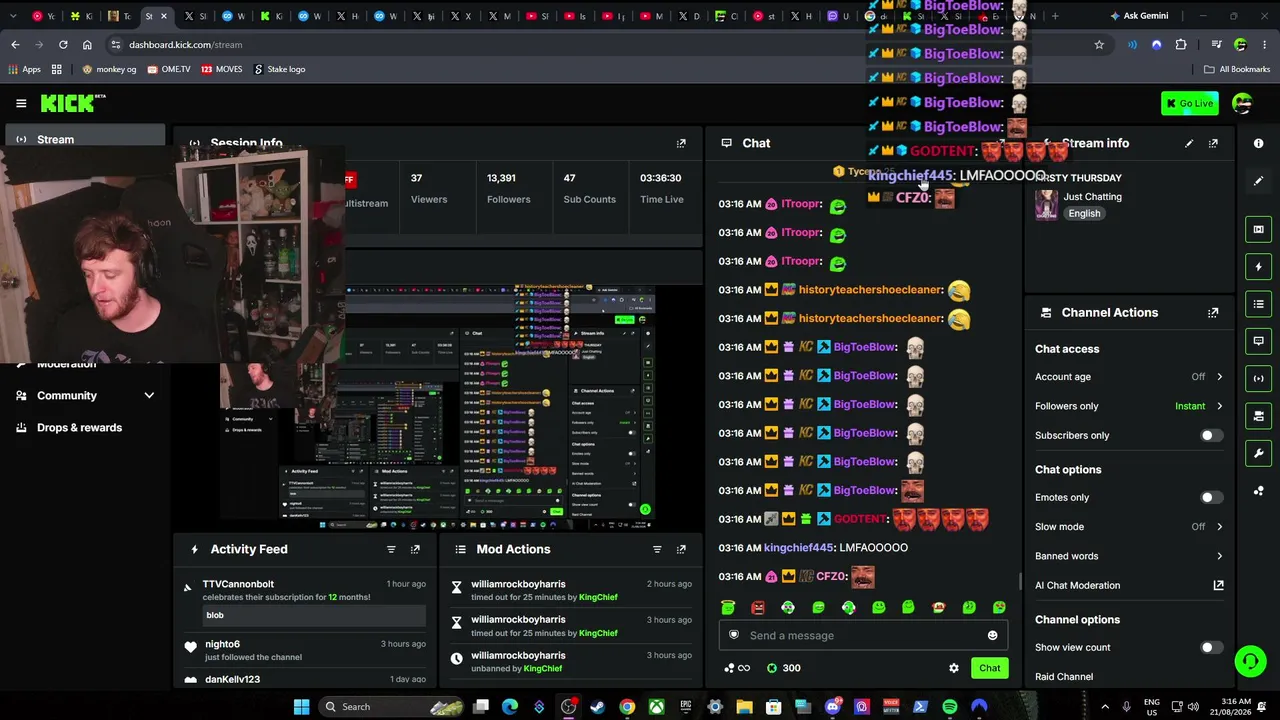Open the Stake logo bookmark
1280x720 pixels.
pyautogui.click(x=279, y=69)
